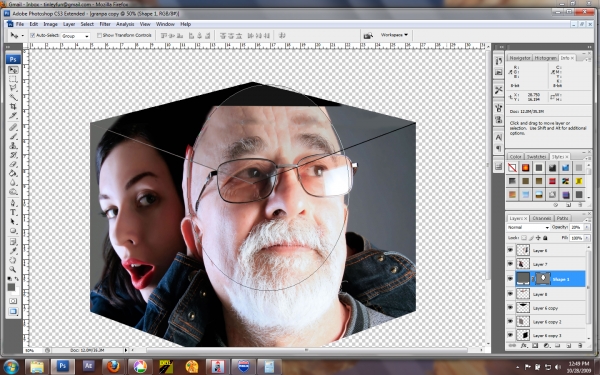This screenshot has width=600, height=375.
Task: Delete layer using Layers panel trash icon
Action: point(580,345)
